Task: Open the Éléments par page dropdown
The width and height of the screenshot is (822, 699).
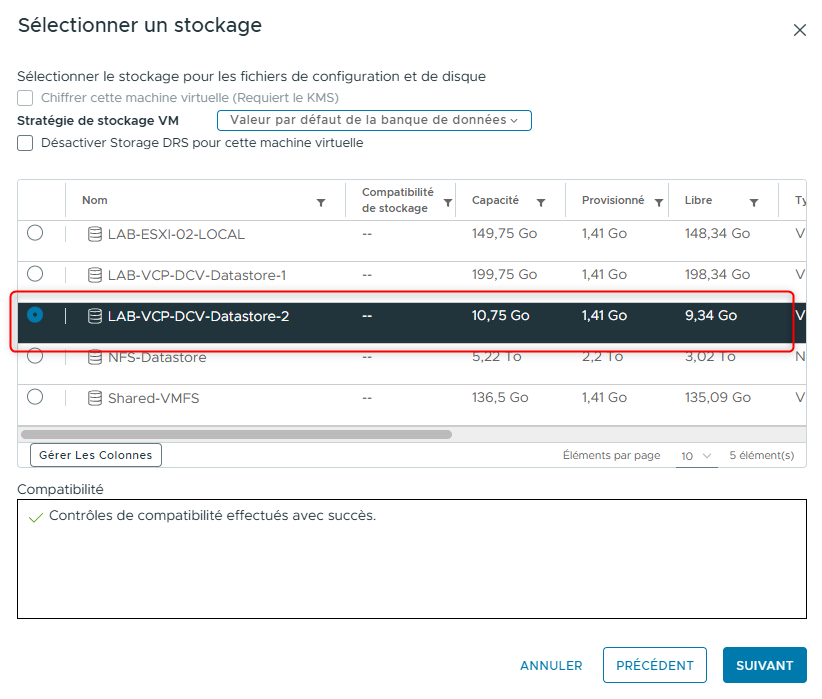Action: (x=696, y=455)
